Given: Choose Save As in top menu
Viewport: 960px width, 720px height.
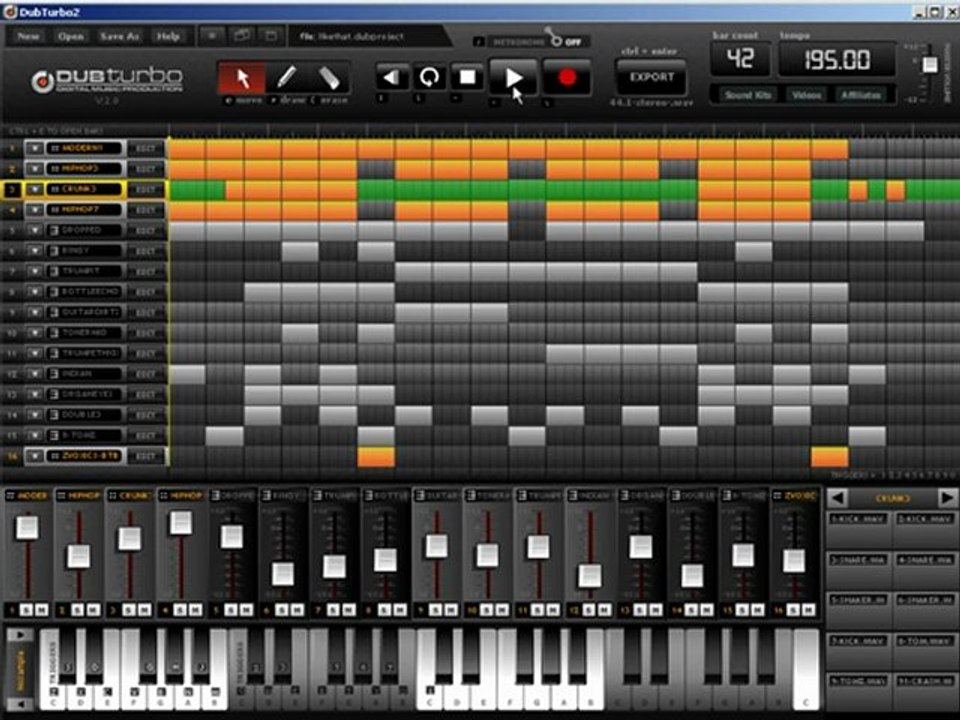Looking at the screenshot, I should click(x=119, y=36).
